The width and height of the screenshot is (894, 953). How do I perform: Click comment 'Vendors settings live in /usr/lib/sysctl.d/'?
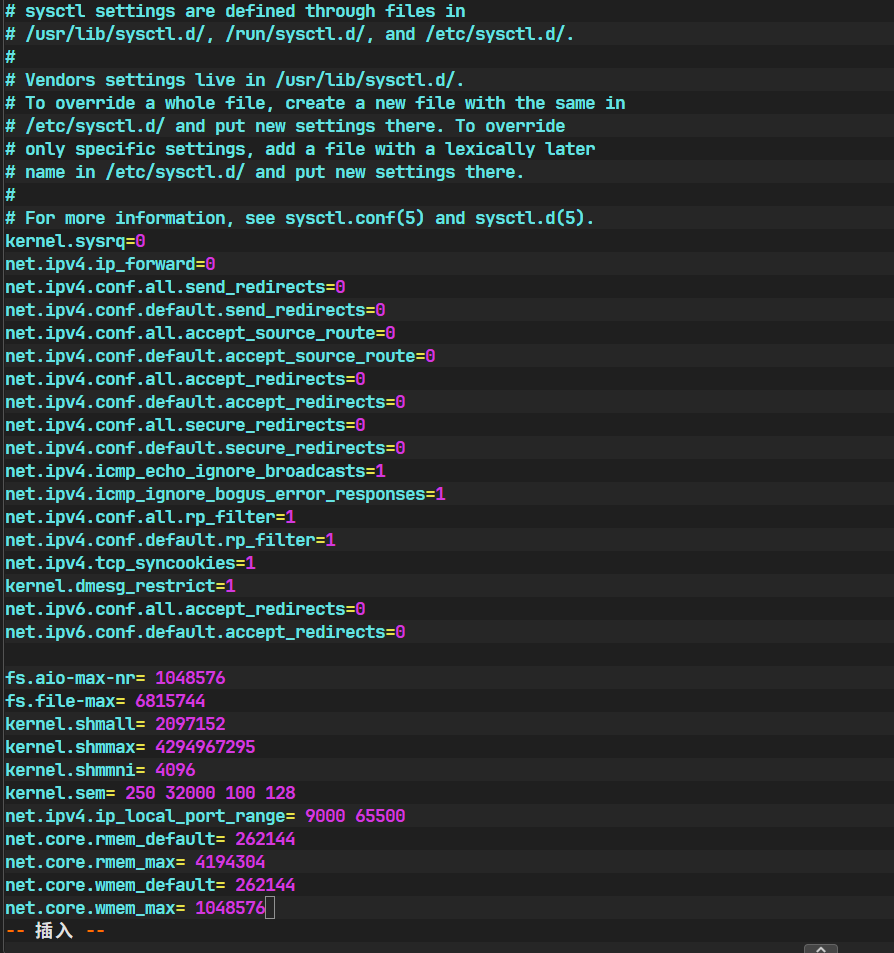click(x=235, y=80)
